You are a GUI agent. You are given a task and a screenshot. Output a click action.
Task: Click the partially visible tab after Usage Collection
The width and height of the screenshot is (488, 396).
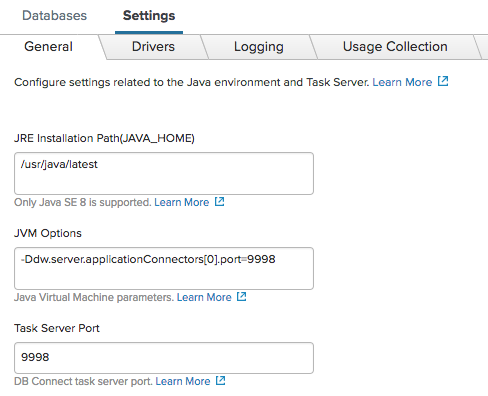point(483,47)
